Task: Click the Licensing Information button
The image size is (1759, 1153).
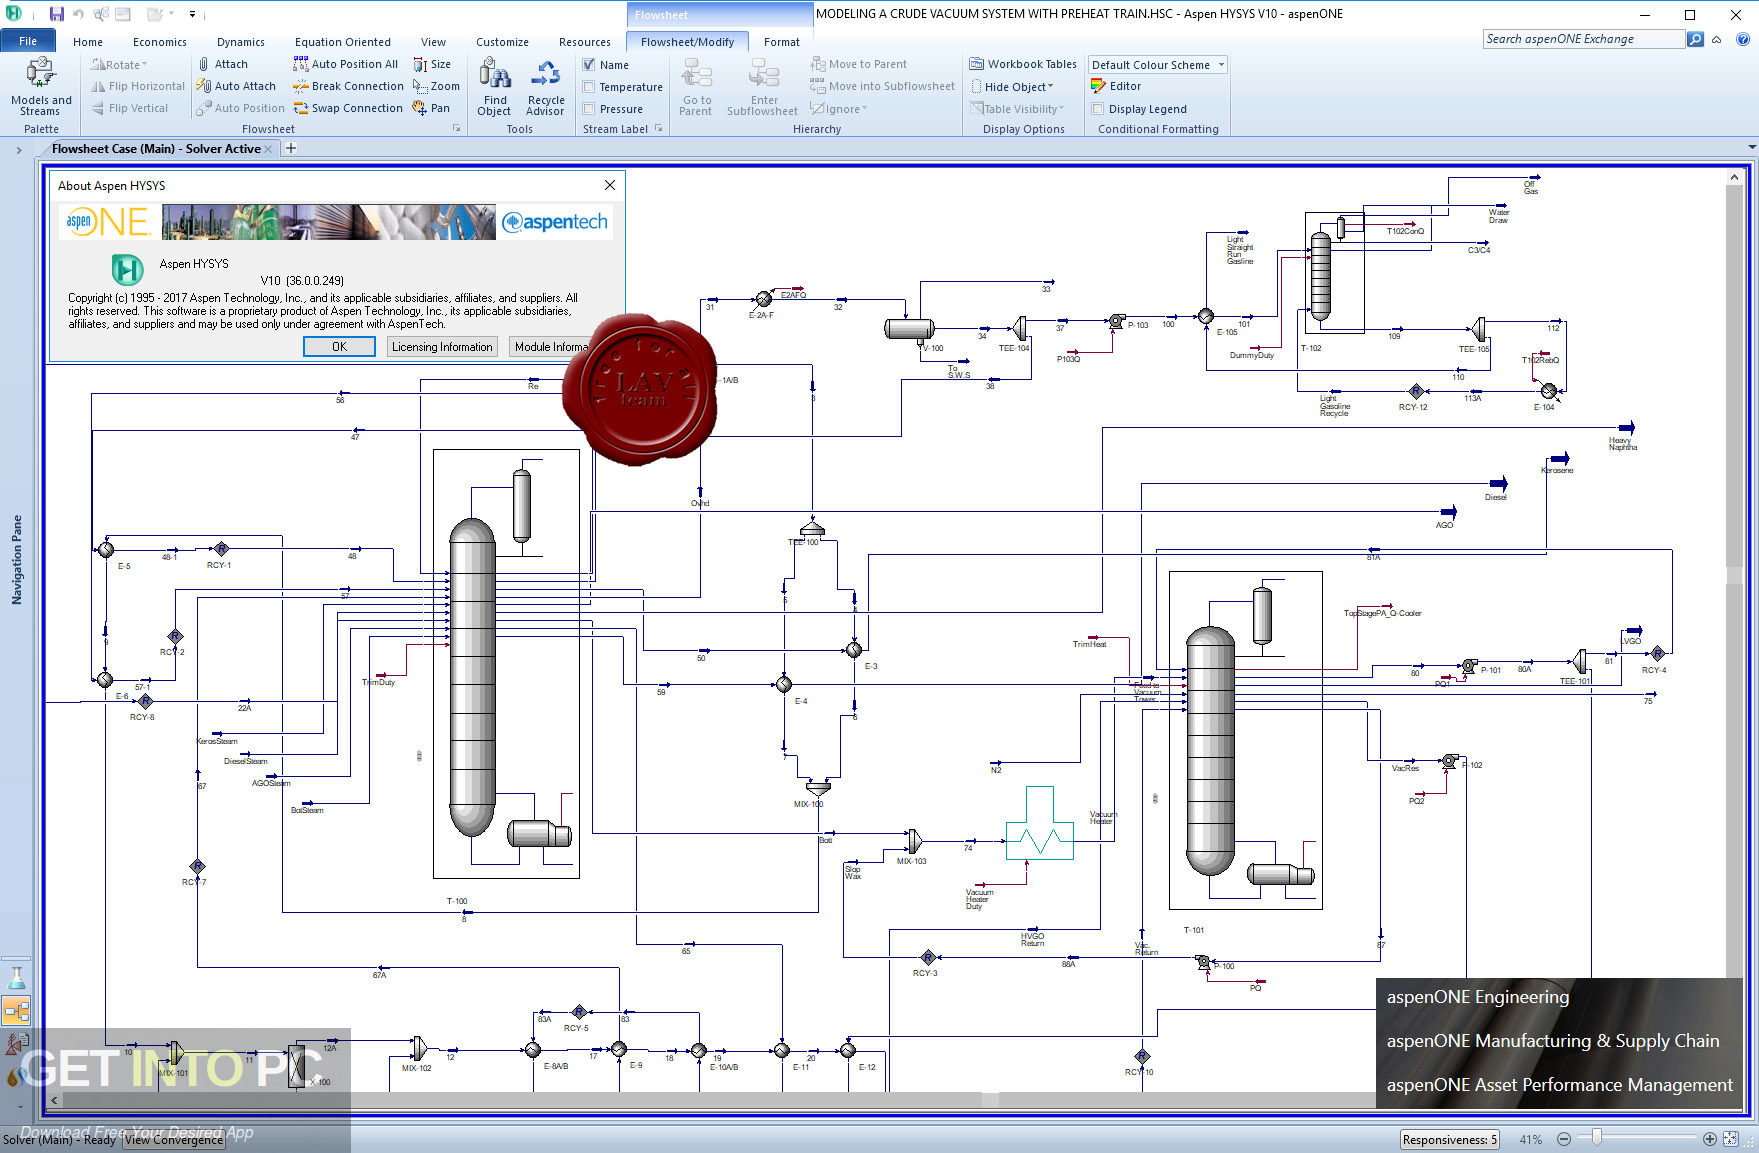Action: [442, 346]
